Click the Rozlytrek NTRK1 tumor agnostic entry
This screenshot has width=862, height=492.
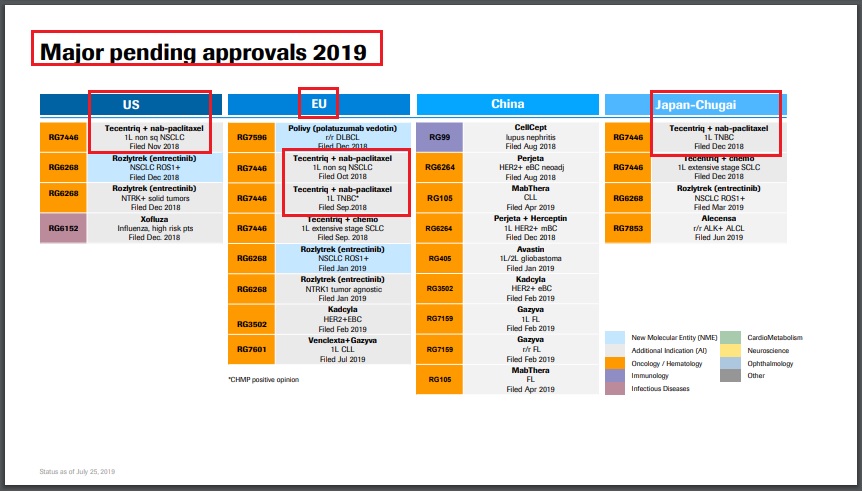(342, 289)
